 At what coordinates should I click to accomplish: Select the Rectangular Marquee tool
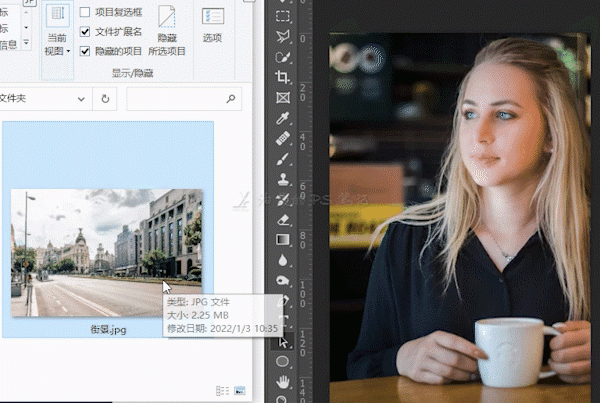click(x=283, y=16)
